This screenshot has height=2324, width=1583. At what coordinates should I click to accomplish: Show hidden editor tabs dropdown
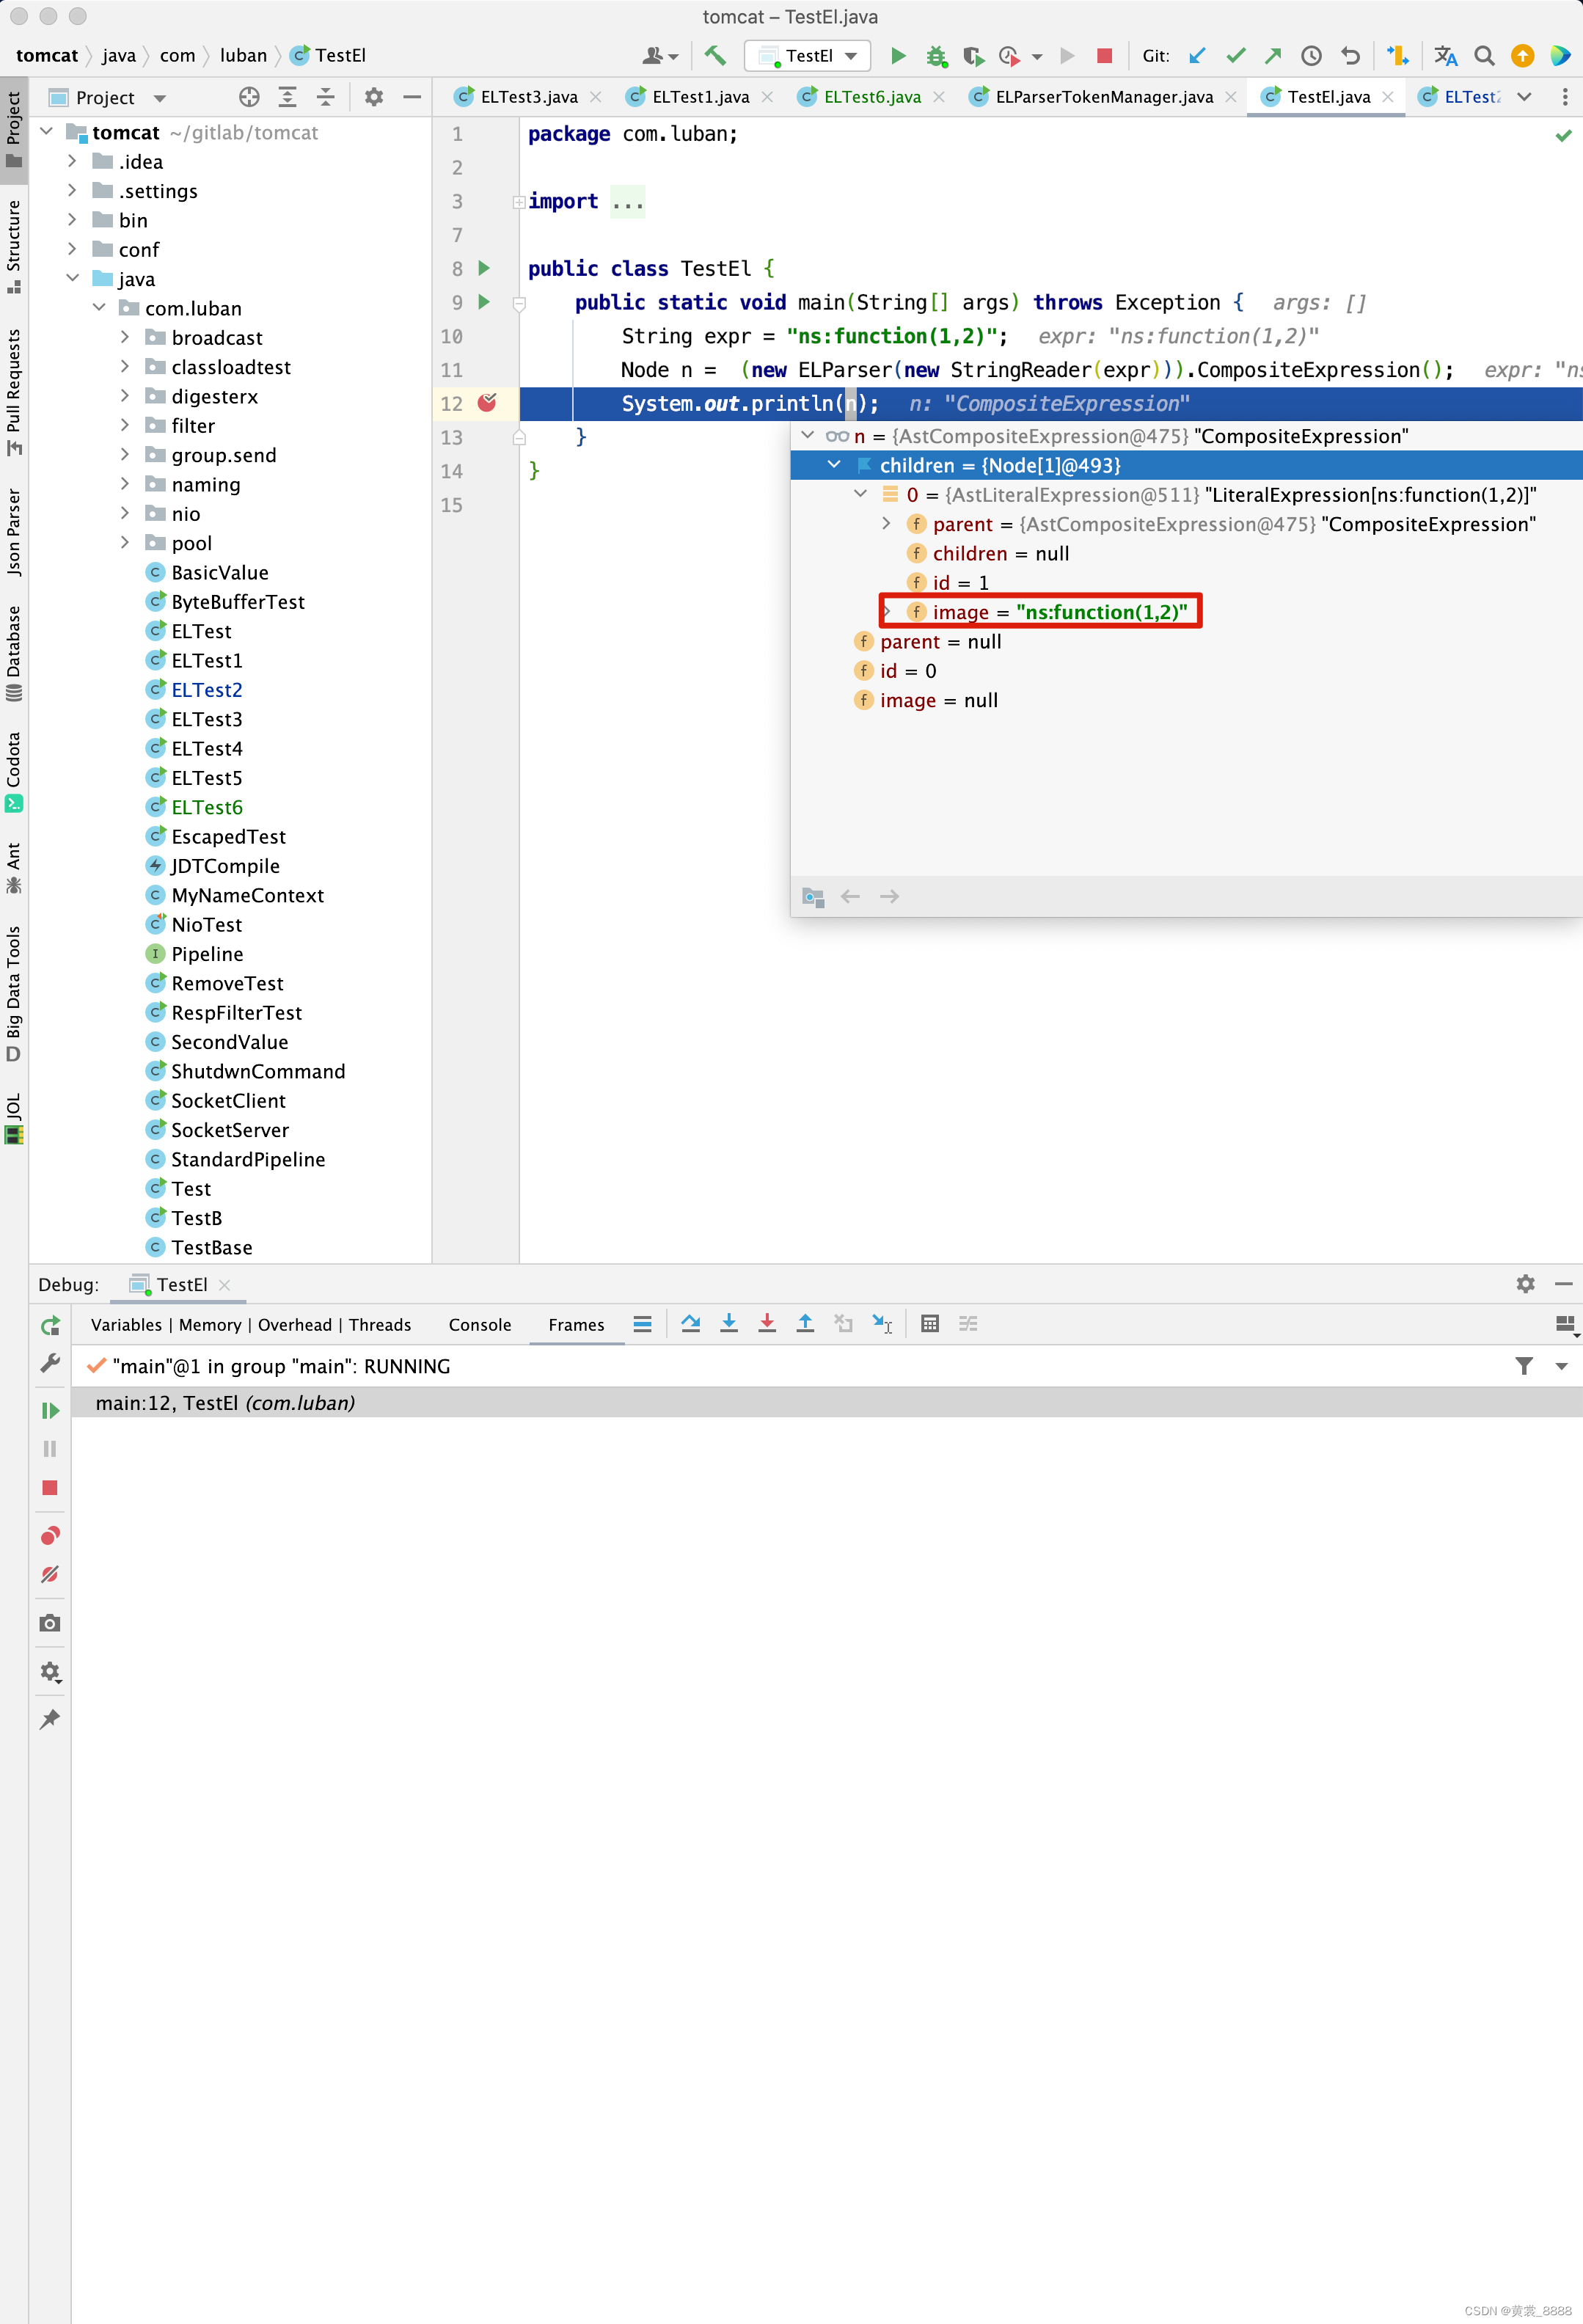1524,97
